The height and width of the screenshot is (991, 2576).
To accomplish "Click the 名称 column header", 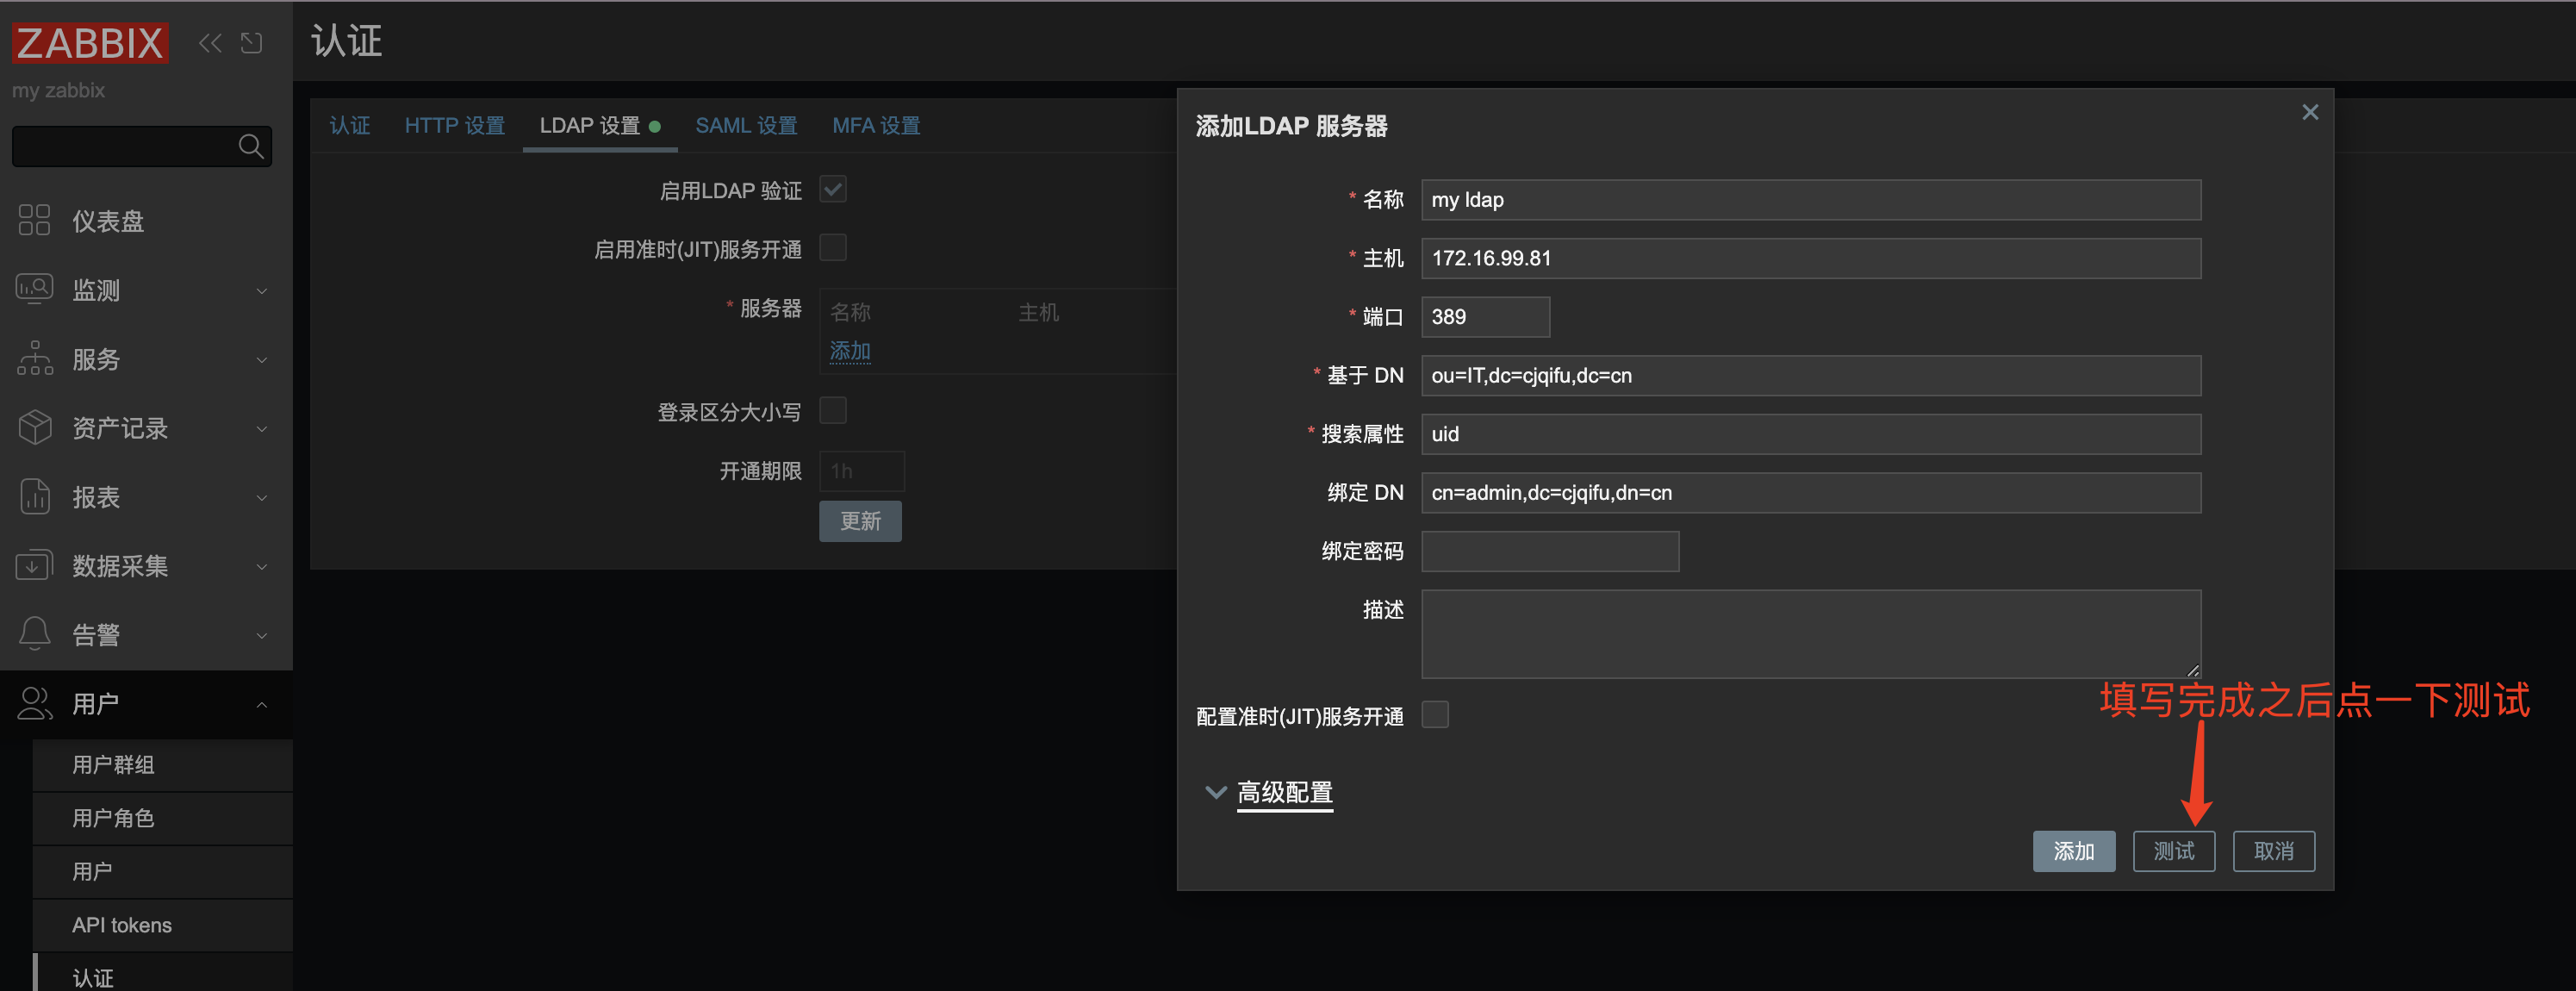I will click(x=850, y=312).
